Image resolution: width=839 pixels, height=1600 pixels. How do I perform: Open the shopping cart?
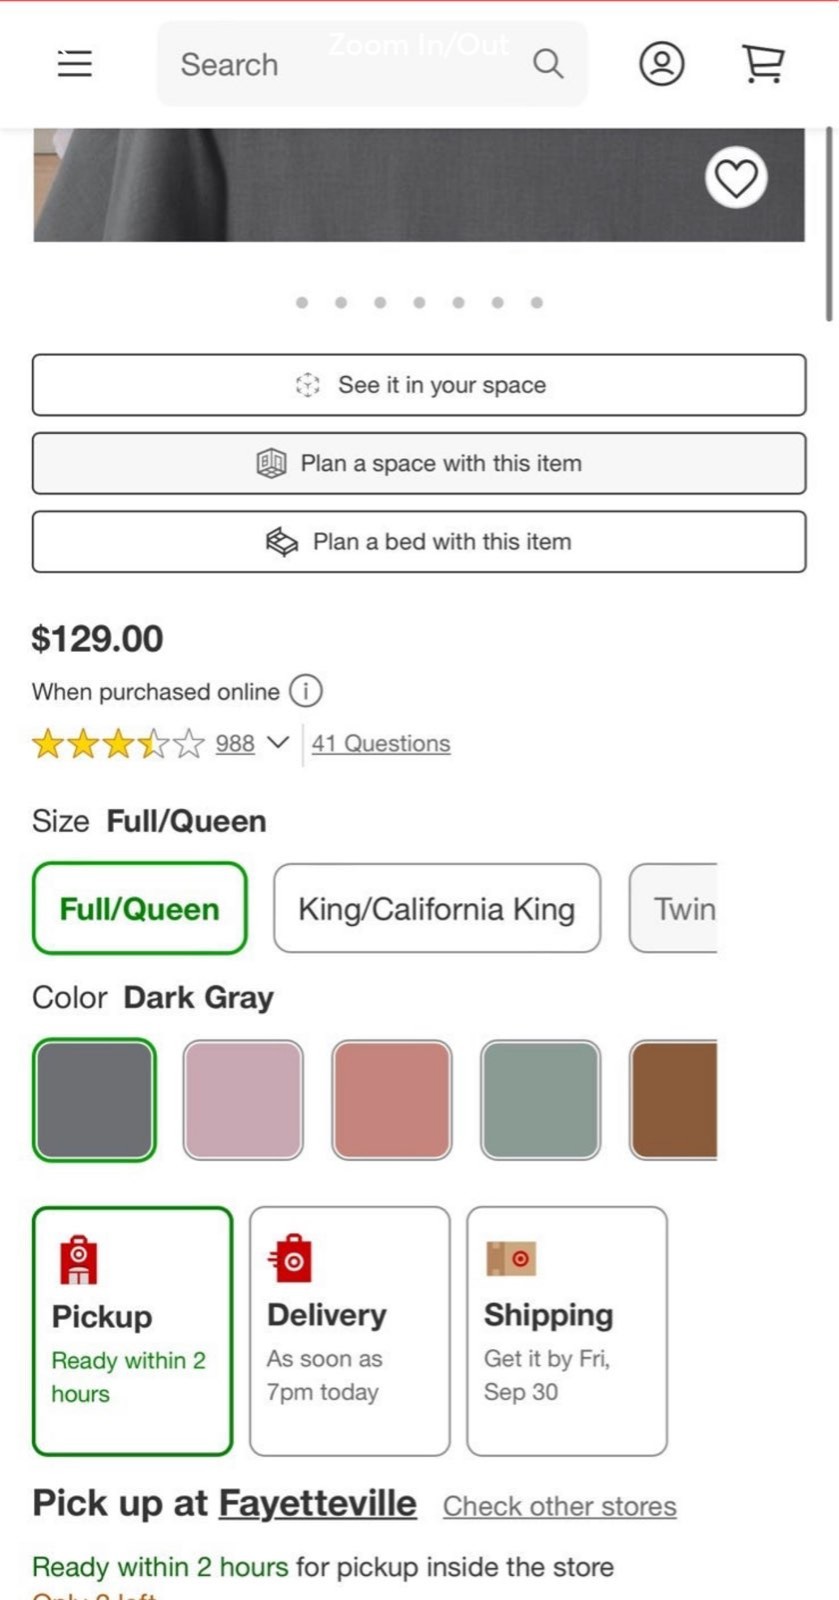point(763,64)
